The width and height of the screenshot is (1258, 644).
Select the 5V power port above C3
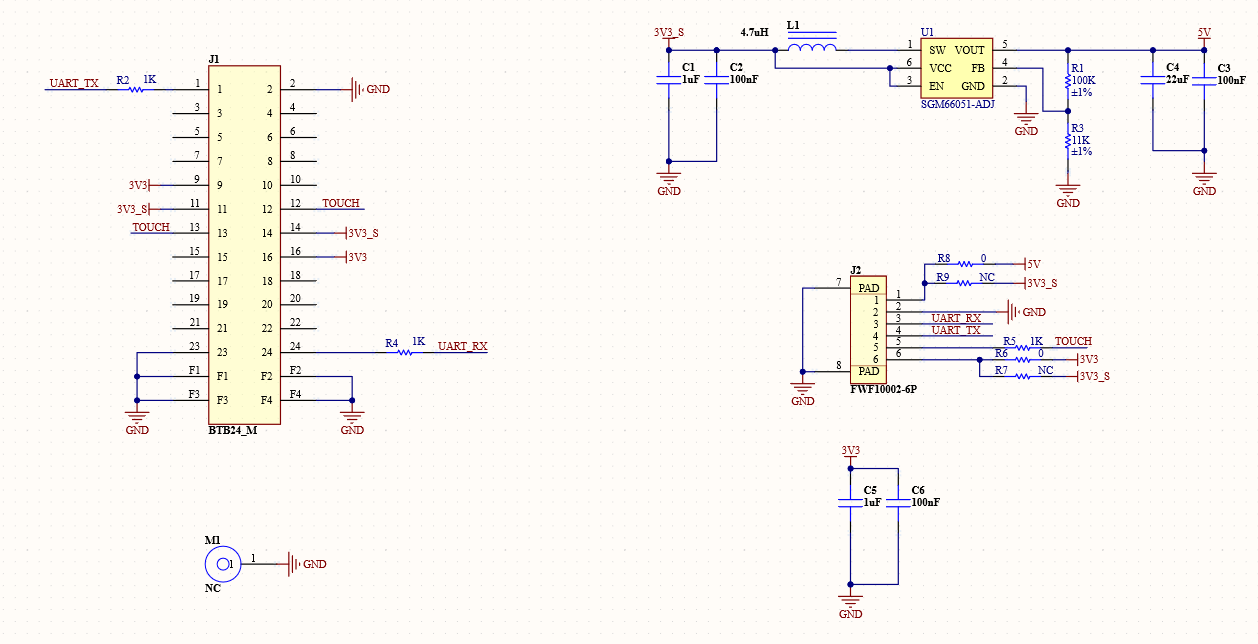[1204, 34]
